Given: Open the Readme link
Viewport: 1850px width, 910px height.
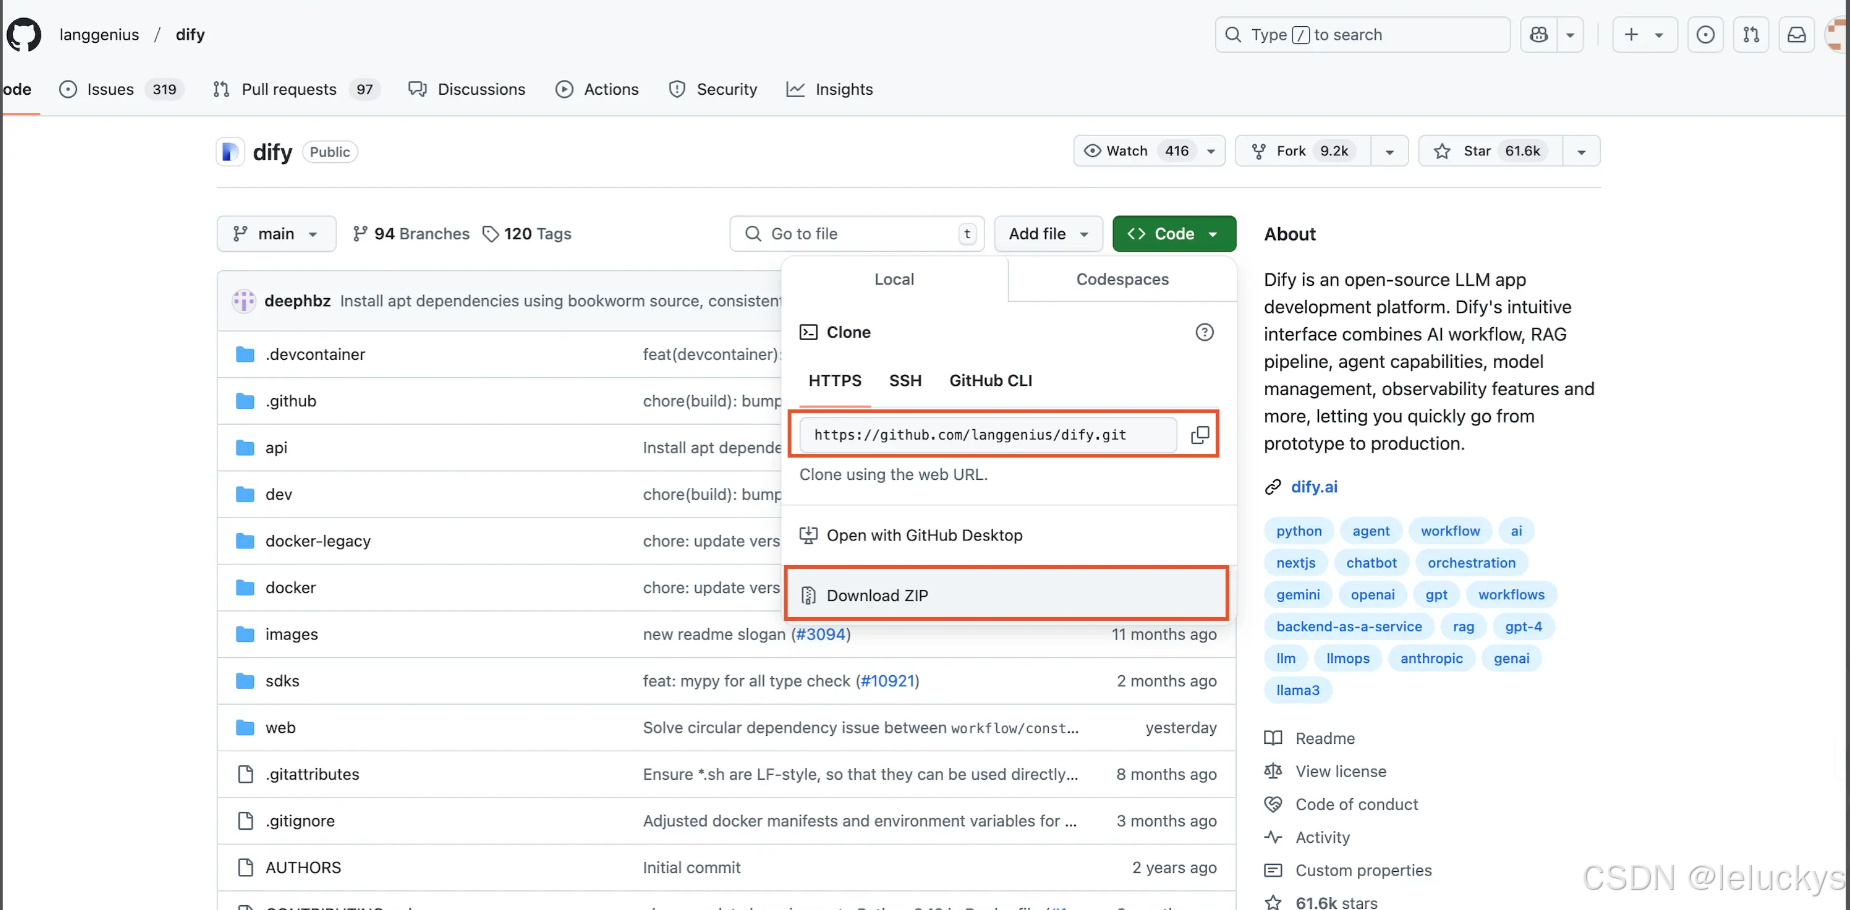Looking at the screenshot, I should (1310, 738).
